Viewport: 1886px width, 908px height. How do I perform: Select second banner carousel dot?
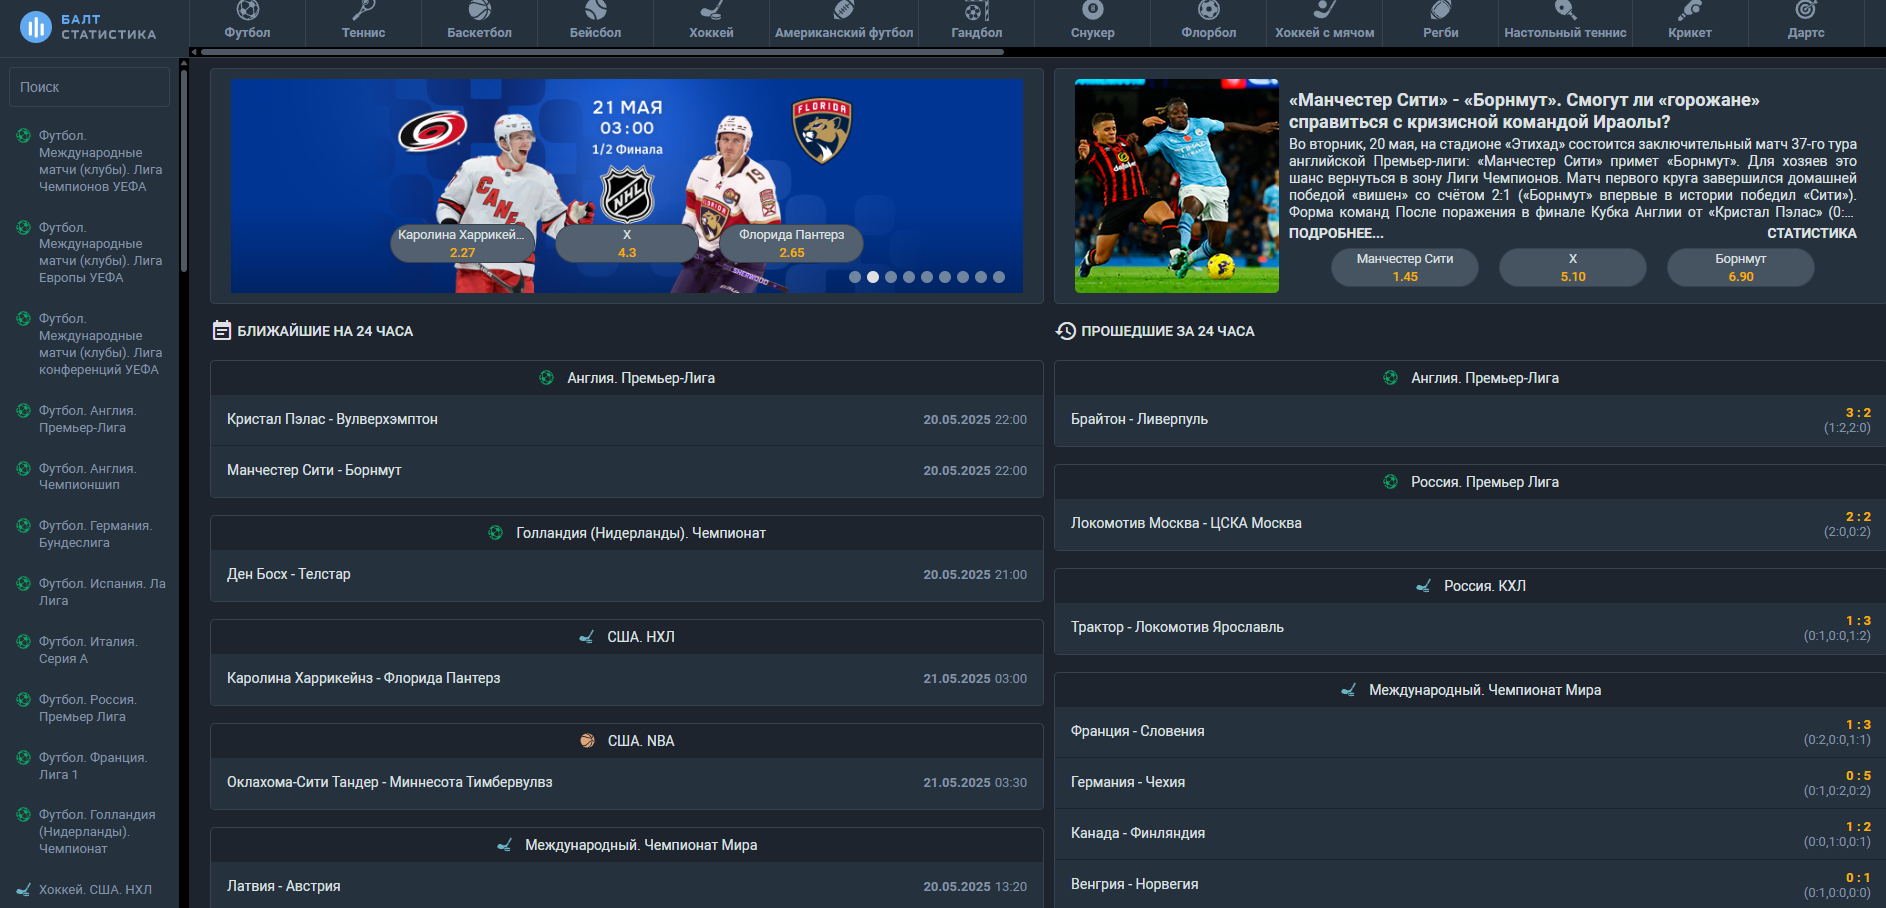coord(873,277)
